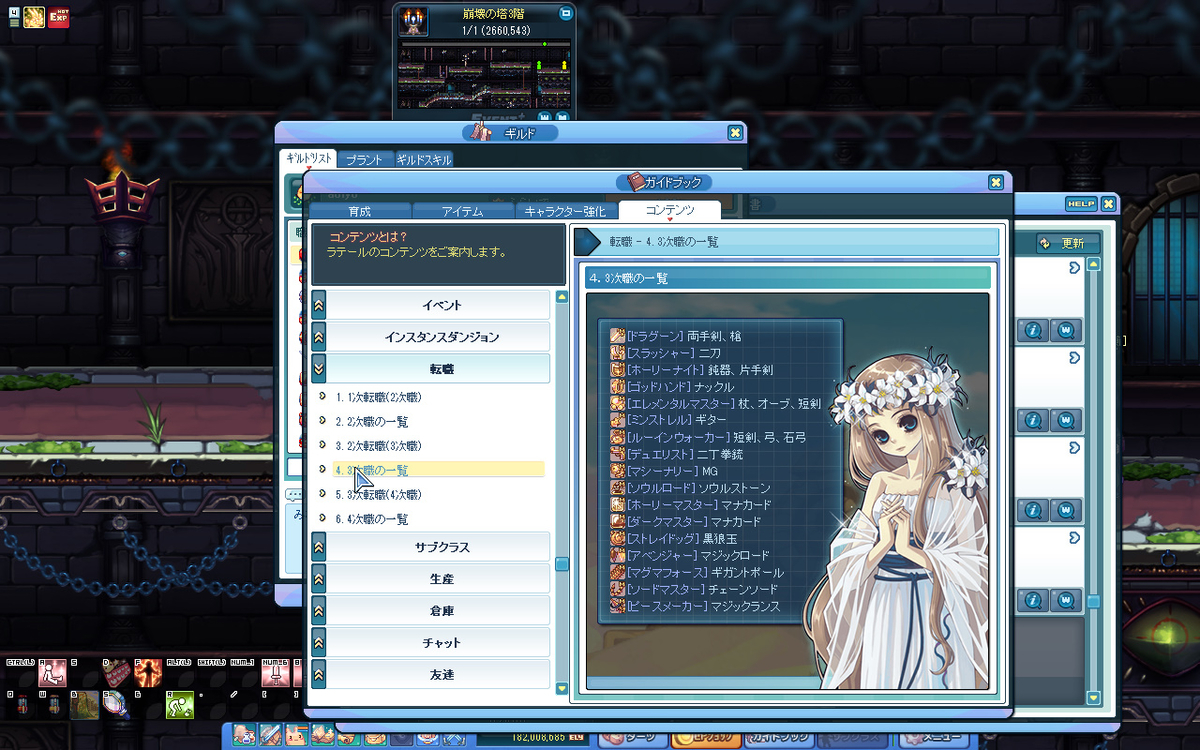Open the ギルドスキル tab in the guild window

(427, 158)
